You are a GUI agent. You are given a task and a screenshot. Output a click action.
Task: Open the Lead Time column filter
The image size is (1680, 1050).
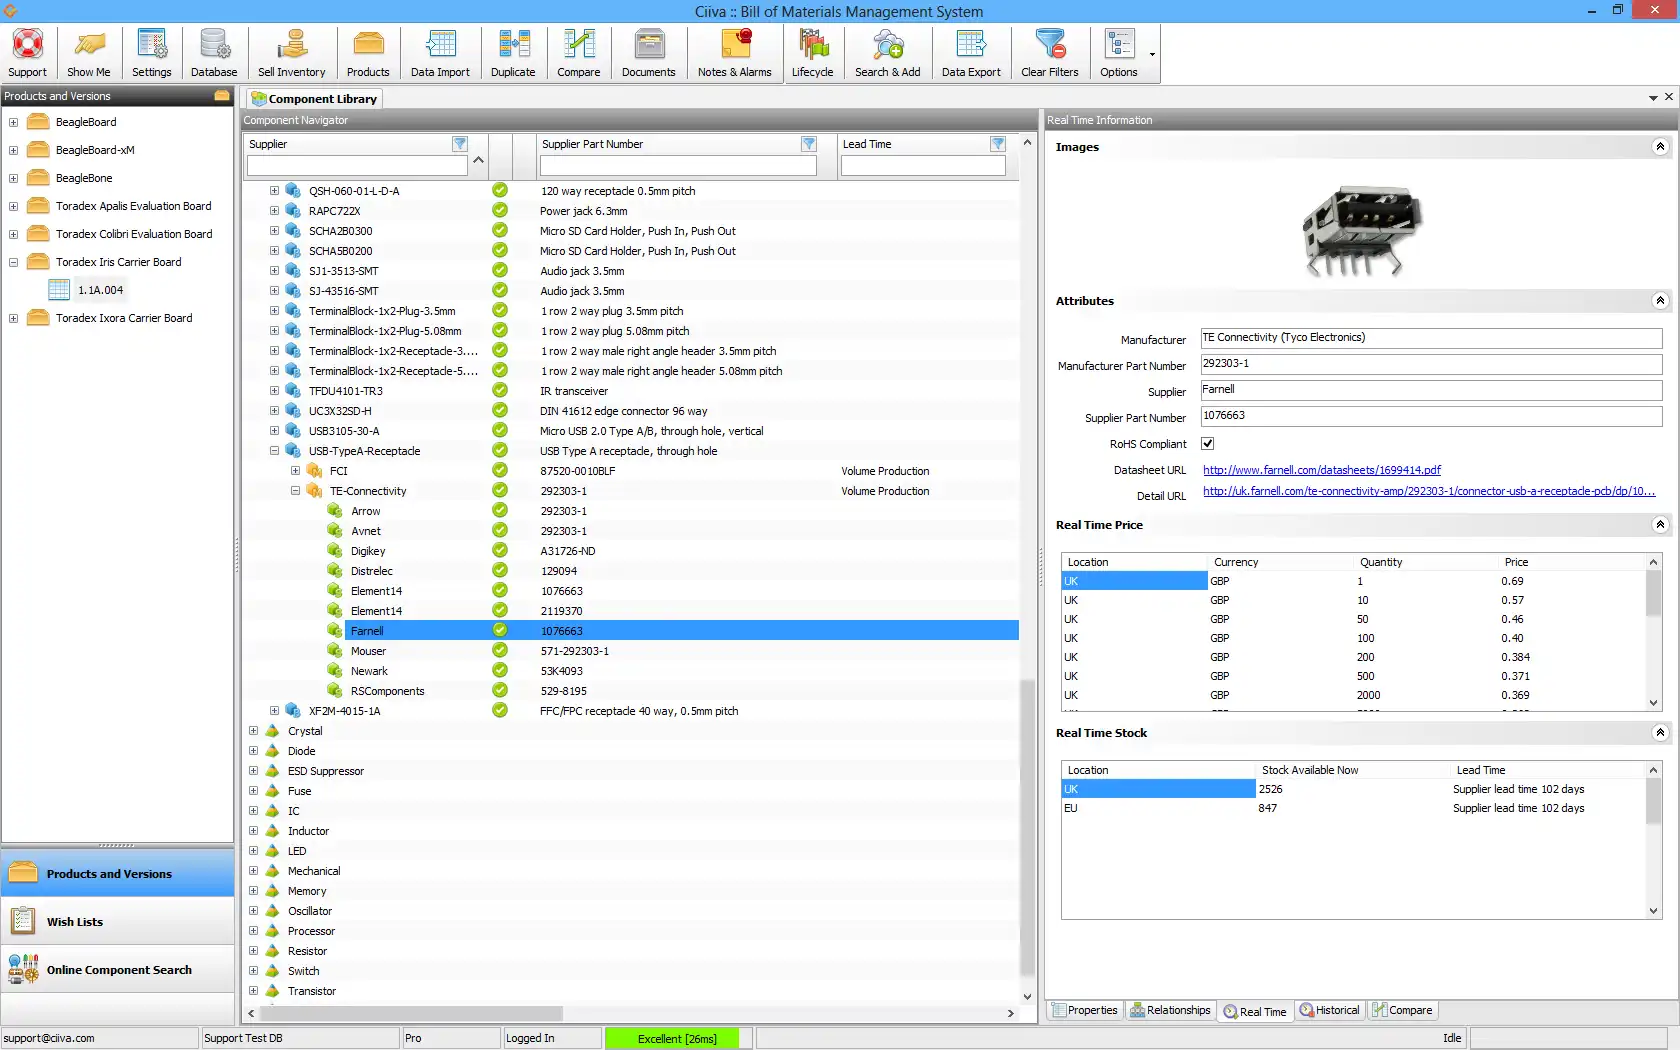click(997, 144)
